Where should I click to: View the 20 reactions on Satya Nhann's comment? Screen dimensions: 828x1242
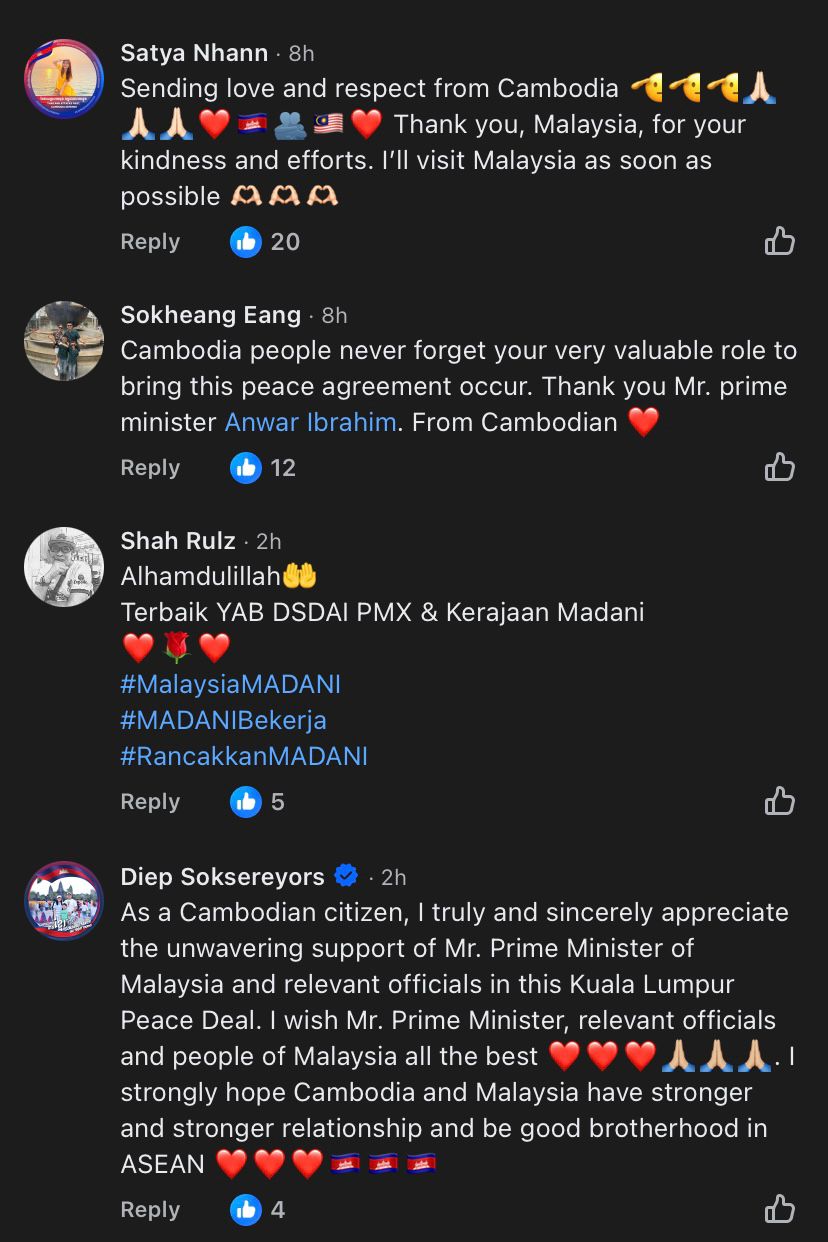[265, 241]
